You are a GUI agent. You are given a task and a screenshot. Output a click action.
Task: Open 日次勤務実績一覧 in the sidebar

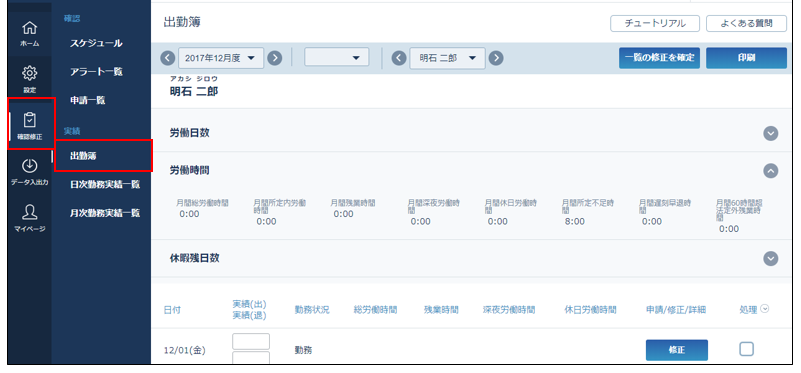tap(105, 184)
